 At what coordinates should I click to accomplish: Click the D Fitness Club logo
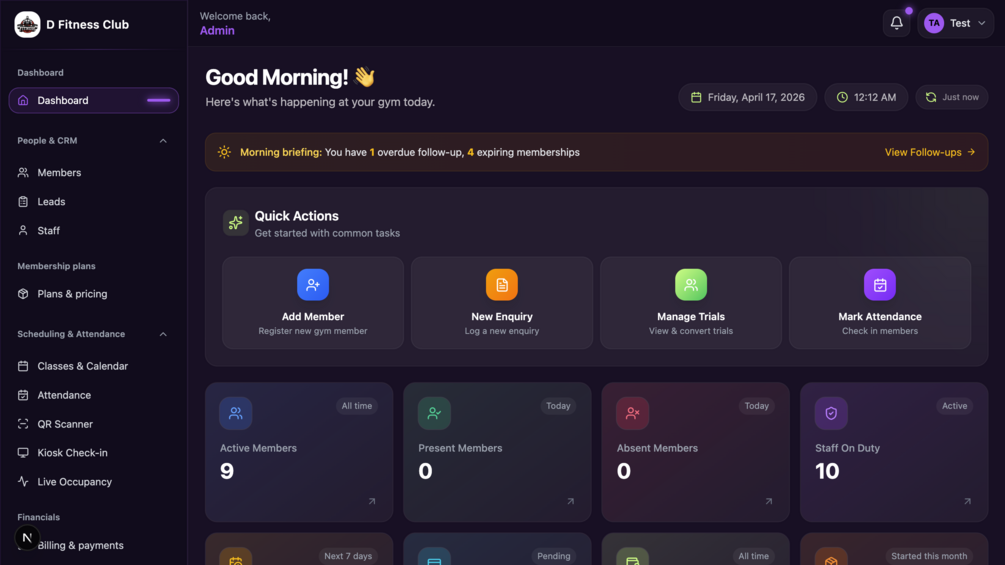(x=27, y=24)
